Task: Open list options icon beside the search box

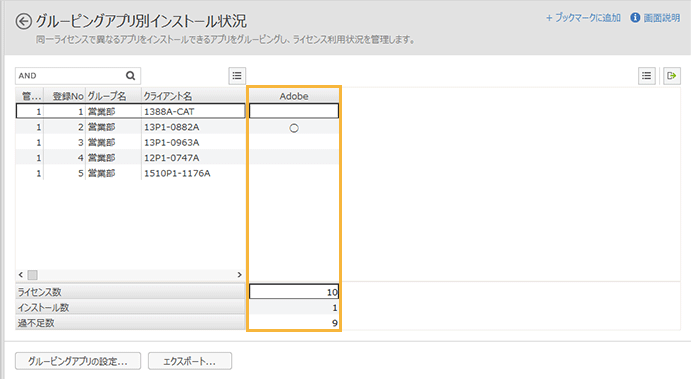Action: [x=237, y=76]
